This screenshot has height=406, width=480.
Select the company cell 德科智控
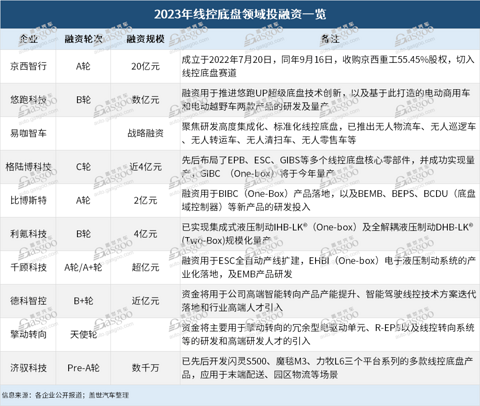click(x=28, y=301)
